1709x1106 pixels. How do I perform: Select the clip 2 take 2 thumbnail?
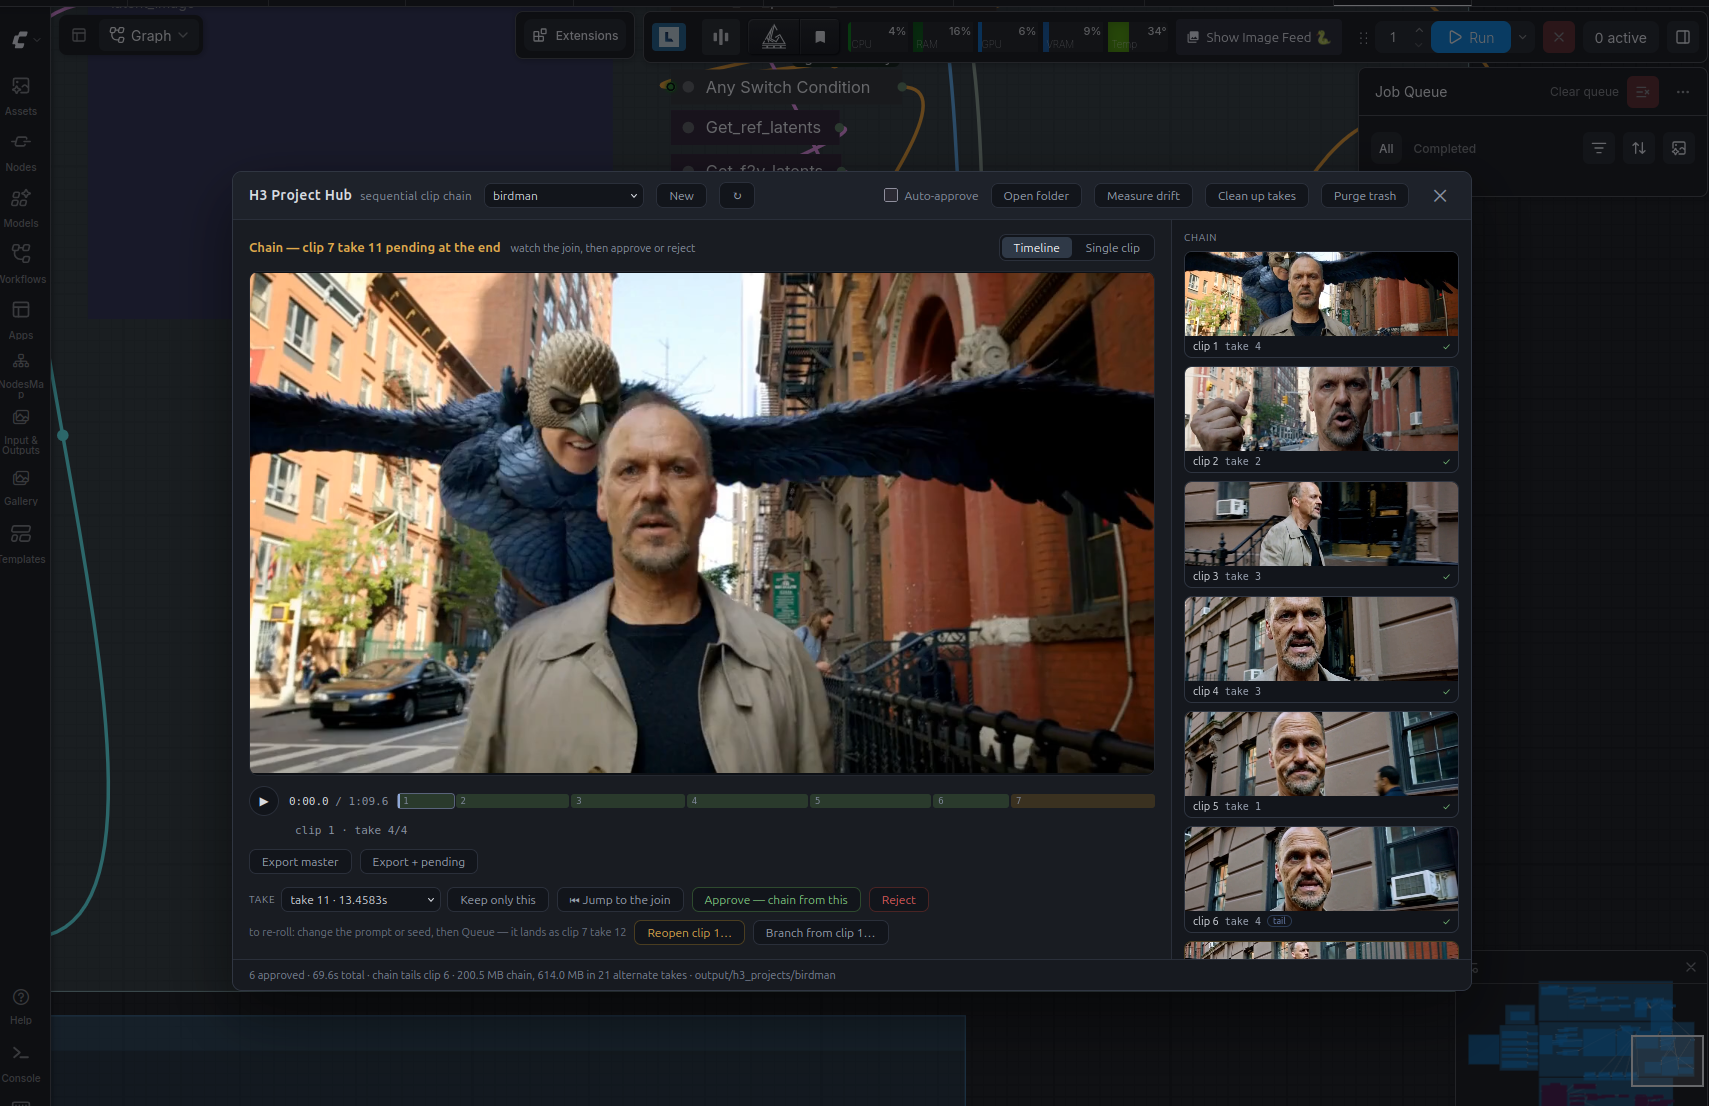[x=1321, y=419]
